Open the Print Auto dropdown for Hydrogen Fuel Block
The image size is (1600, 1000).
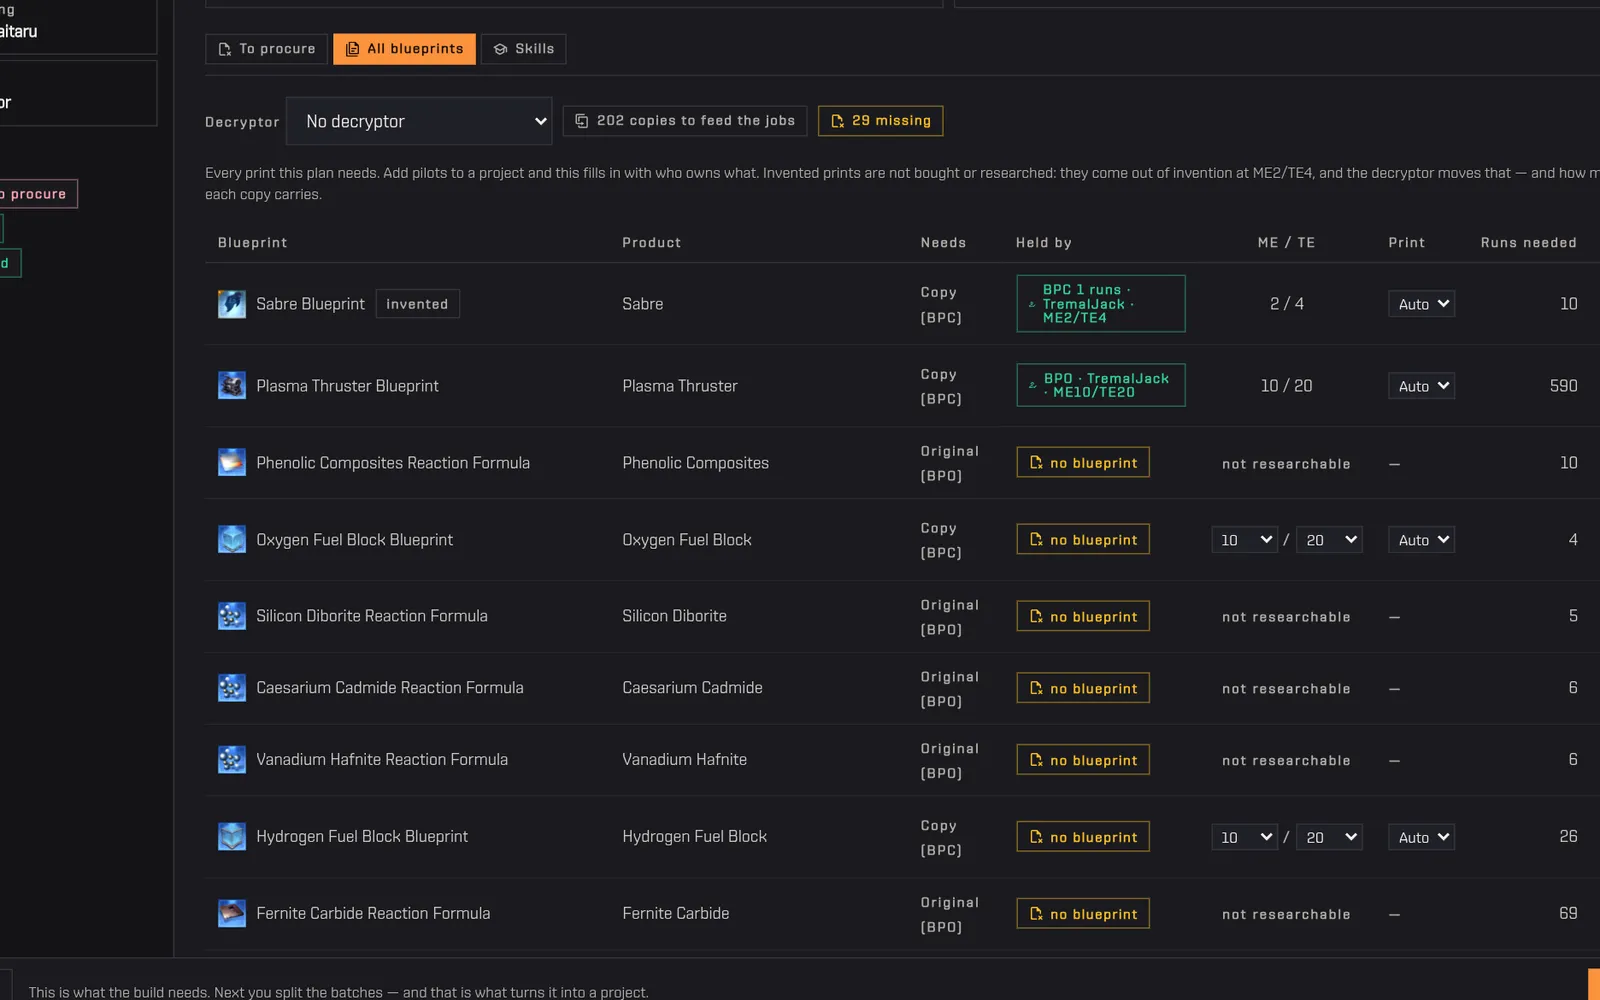(x=1421, y=837)
